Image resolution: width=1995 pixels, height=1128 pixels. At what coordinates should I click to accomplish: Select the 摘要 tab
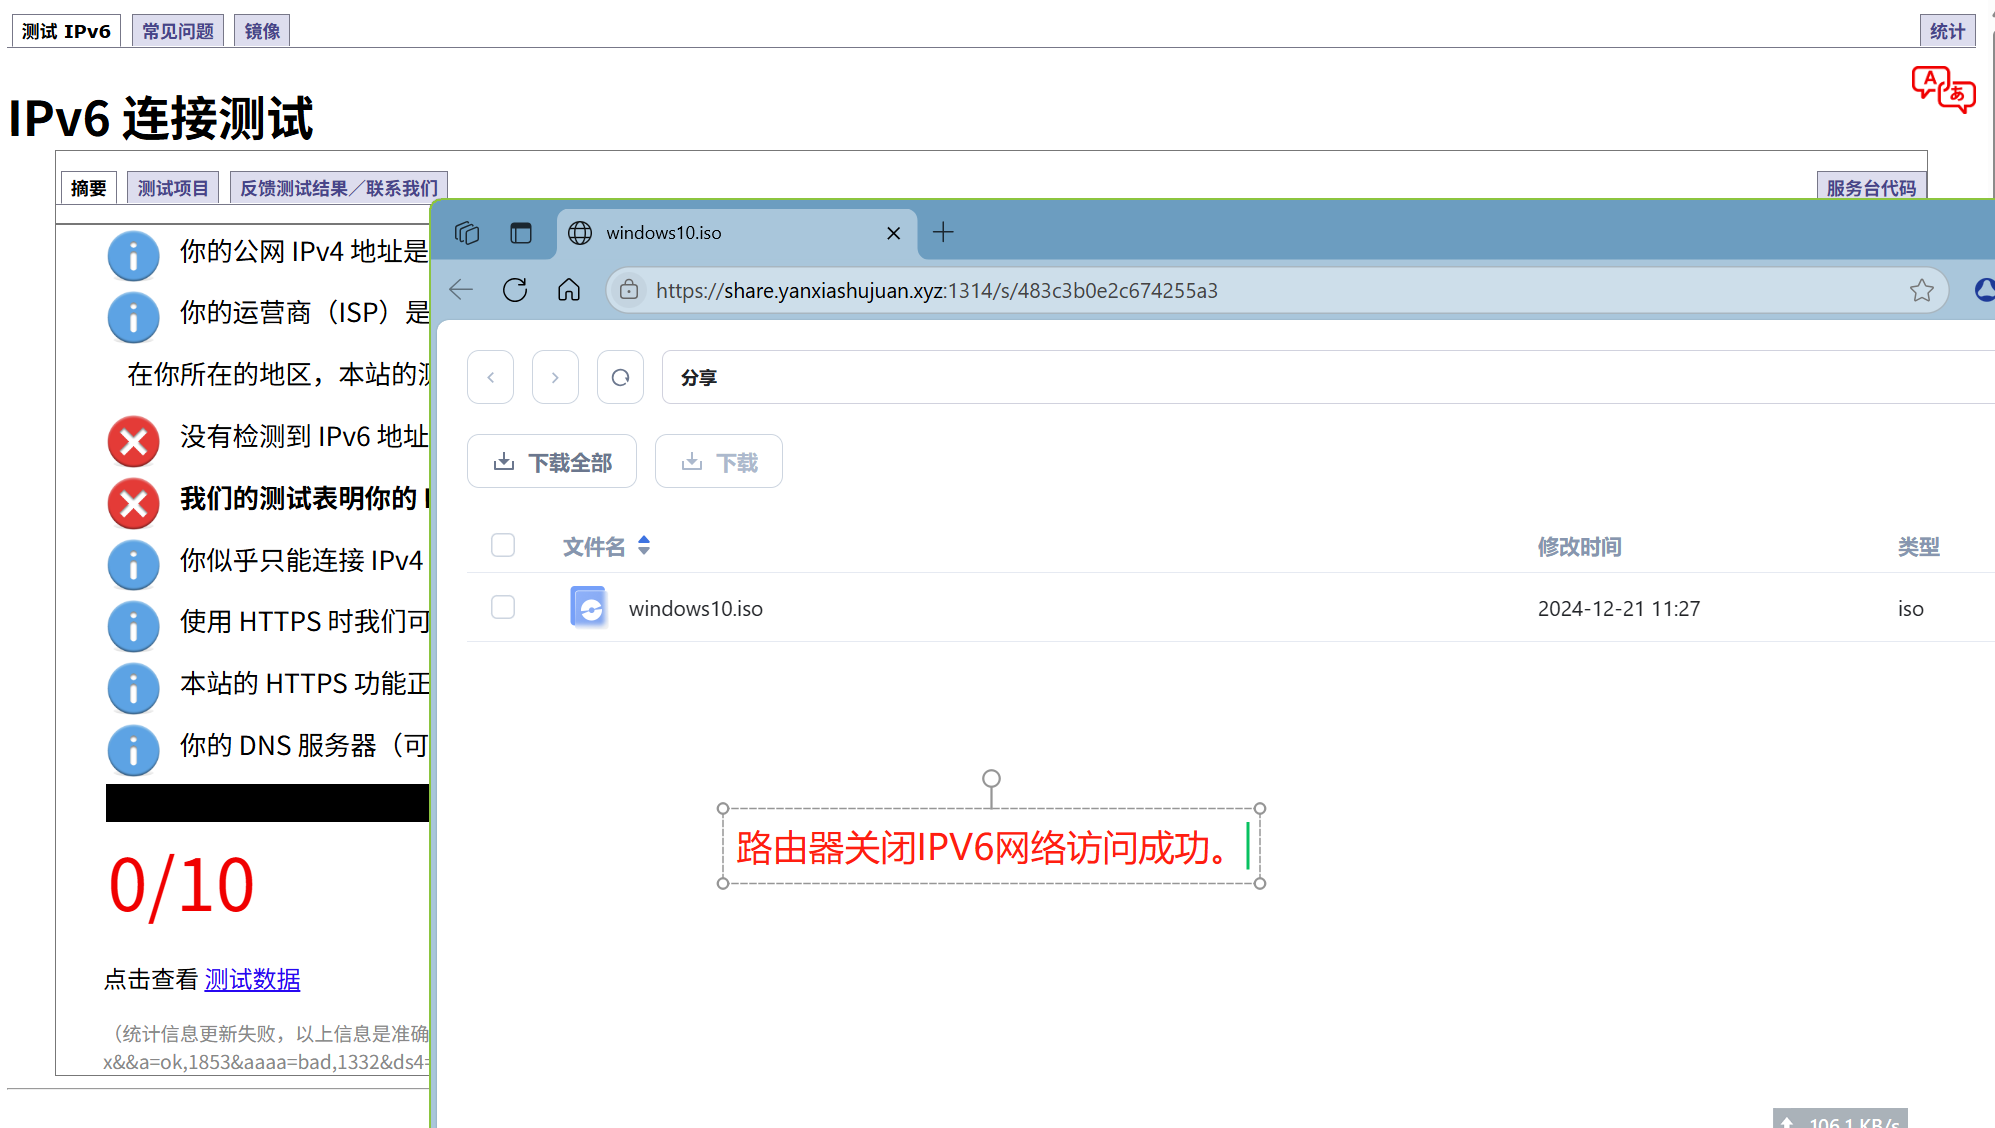coord(88,188)
